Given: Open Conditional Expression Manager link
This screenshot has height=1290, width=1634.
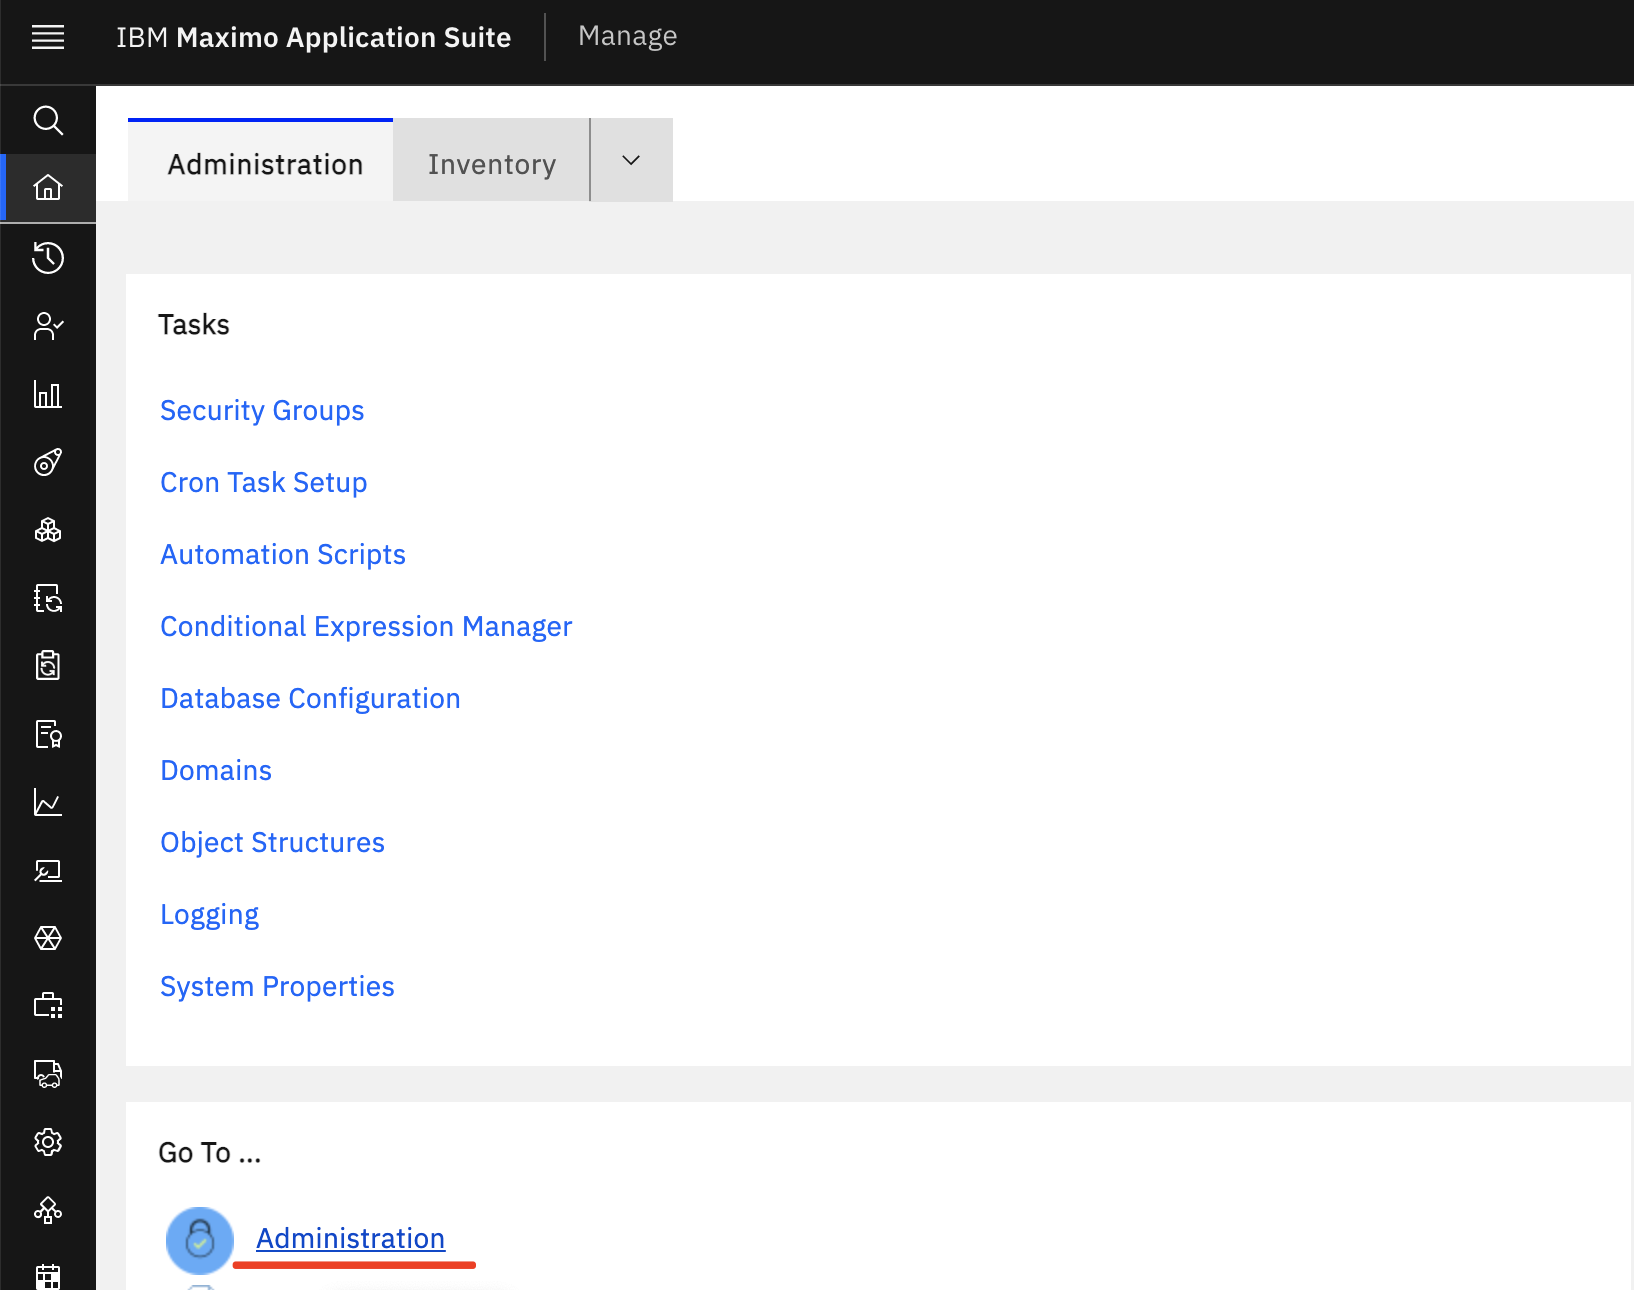Looking at the screenshot, I should [366, 627].
